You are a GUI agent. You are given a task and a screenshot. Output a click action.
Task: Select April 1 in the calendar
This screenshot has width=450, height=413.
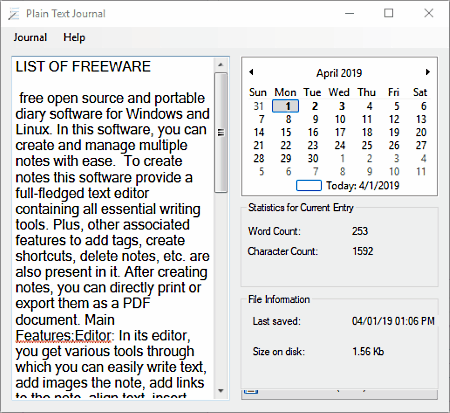click(x=286, y=106)
